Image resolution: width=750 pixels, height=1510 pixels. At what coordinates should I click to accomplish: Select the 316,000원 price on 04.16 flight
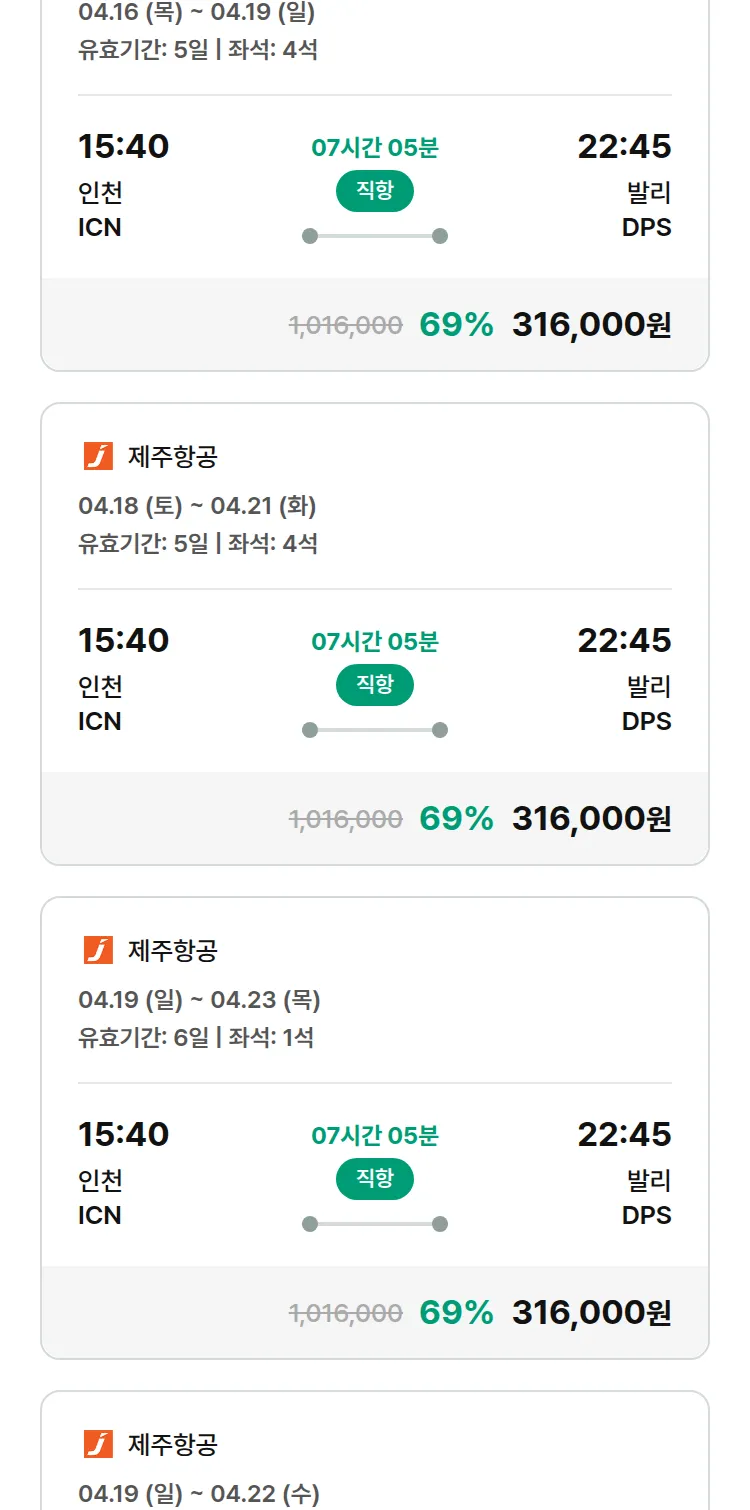pyautogui.click(x=591, y=325)
